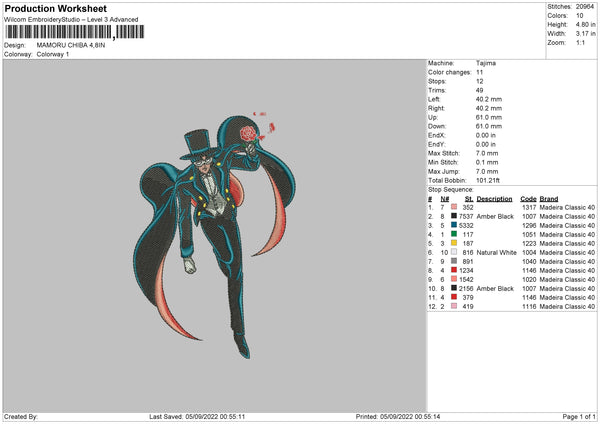Click the Up value 61.0 mm
The width and height of the screenshot is (600, 424).
click(x=489, y=117)
